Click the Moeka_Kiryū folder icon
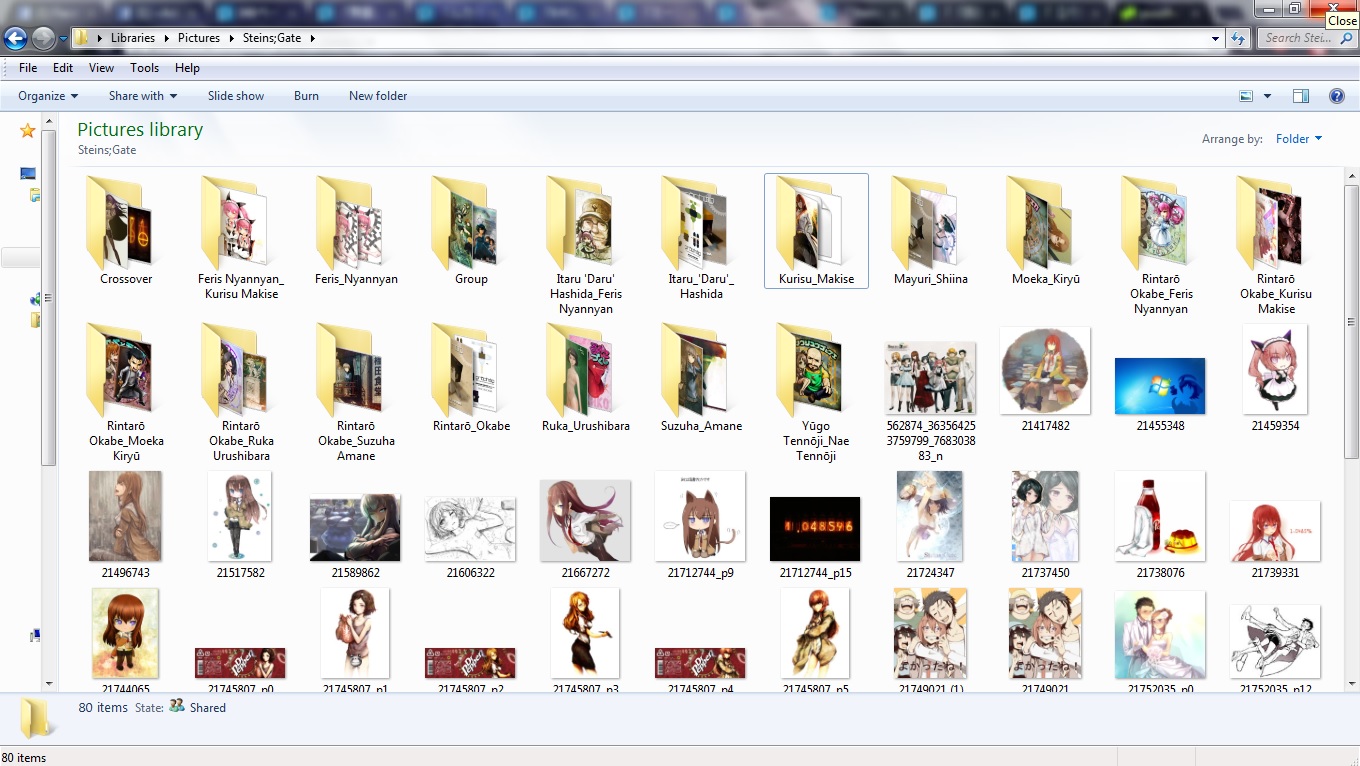Image resolution: width=1360 pixels, height=766 pixels. 1040,222
